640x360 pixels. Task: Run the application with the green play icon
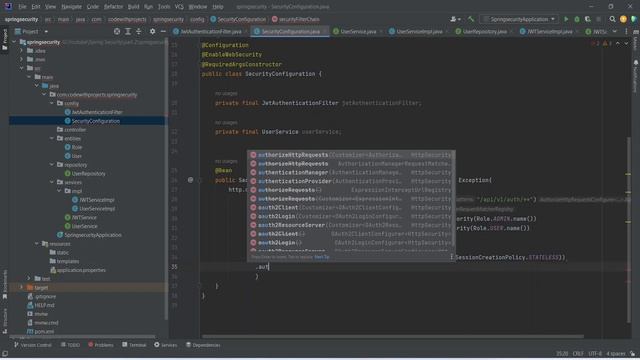566,19
